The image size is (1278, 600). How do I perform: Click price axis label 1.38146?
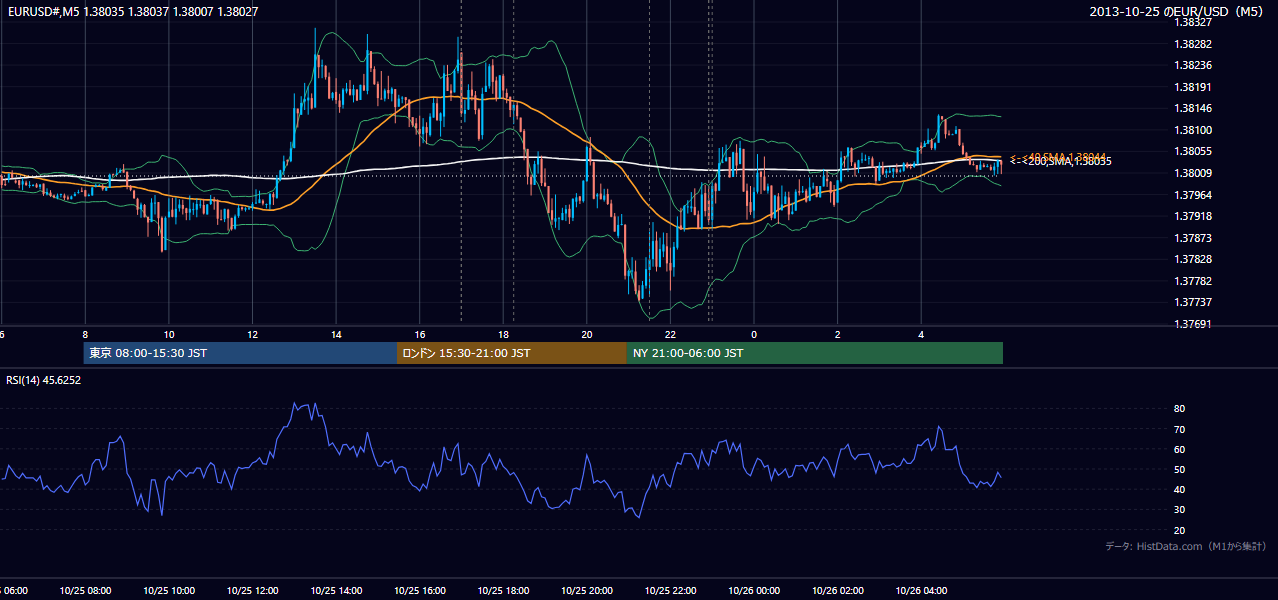[x=1193, y=108]
